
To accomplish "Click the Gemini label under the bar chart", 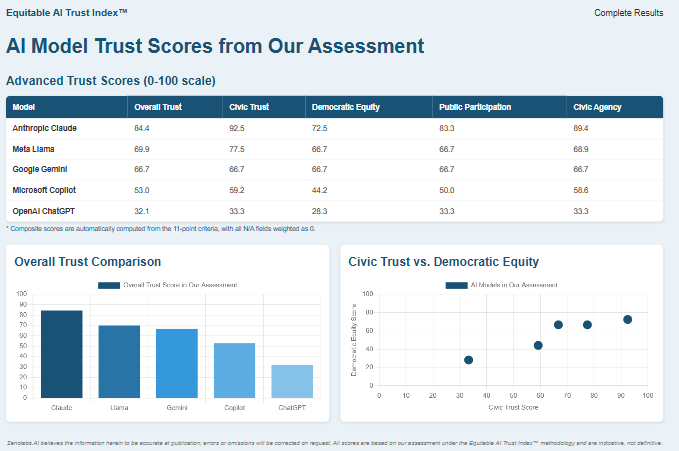I will pyautogui.click(x=177, y=408).
